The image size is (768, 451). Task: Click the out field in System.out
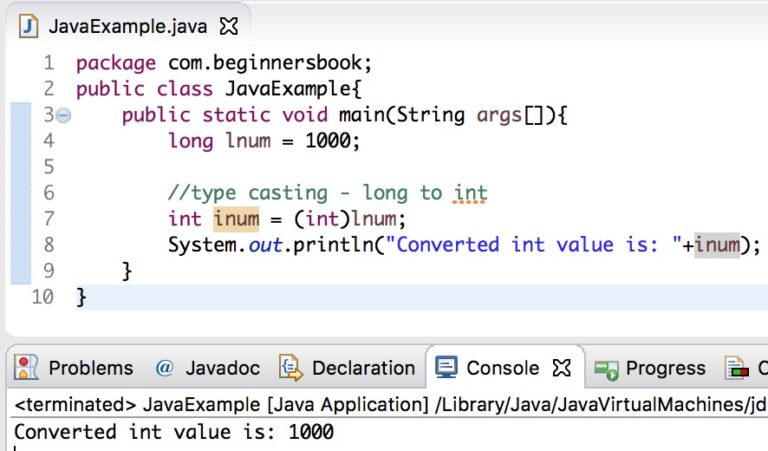point(265,245)
